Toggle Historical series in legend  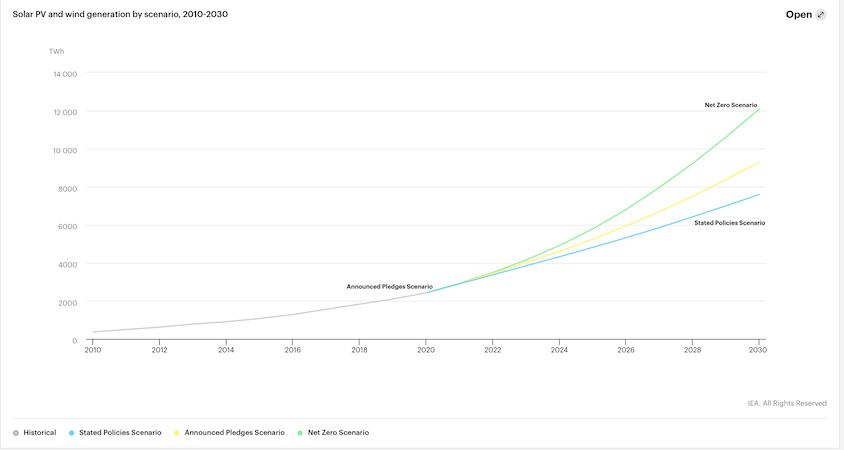(39, 433)
